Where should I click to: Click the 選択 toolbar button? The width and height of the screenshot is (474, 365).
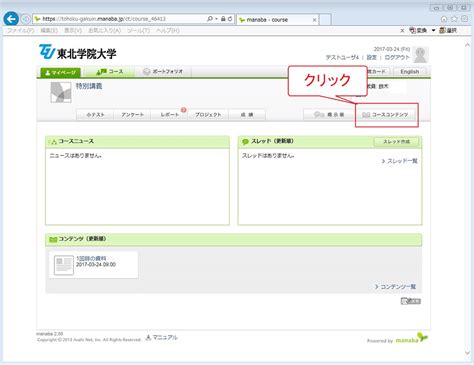[448, 30]
